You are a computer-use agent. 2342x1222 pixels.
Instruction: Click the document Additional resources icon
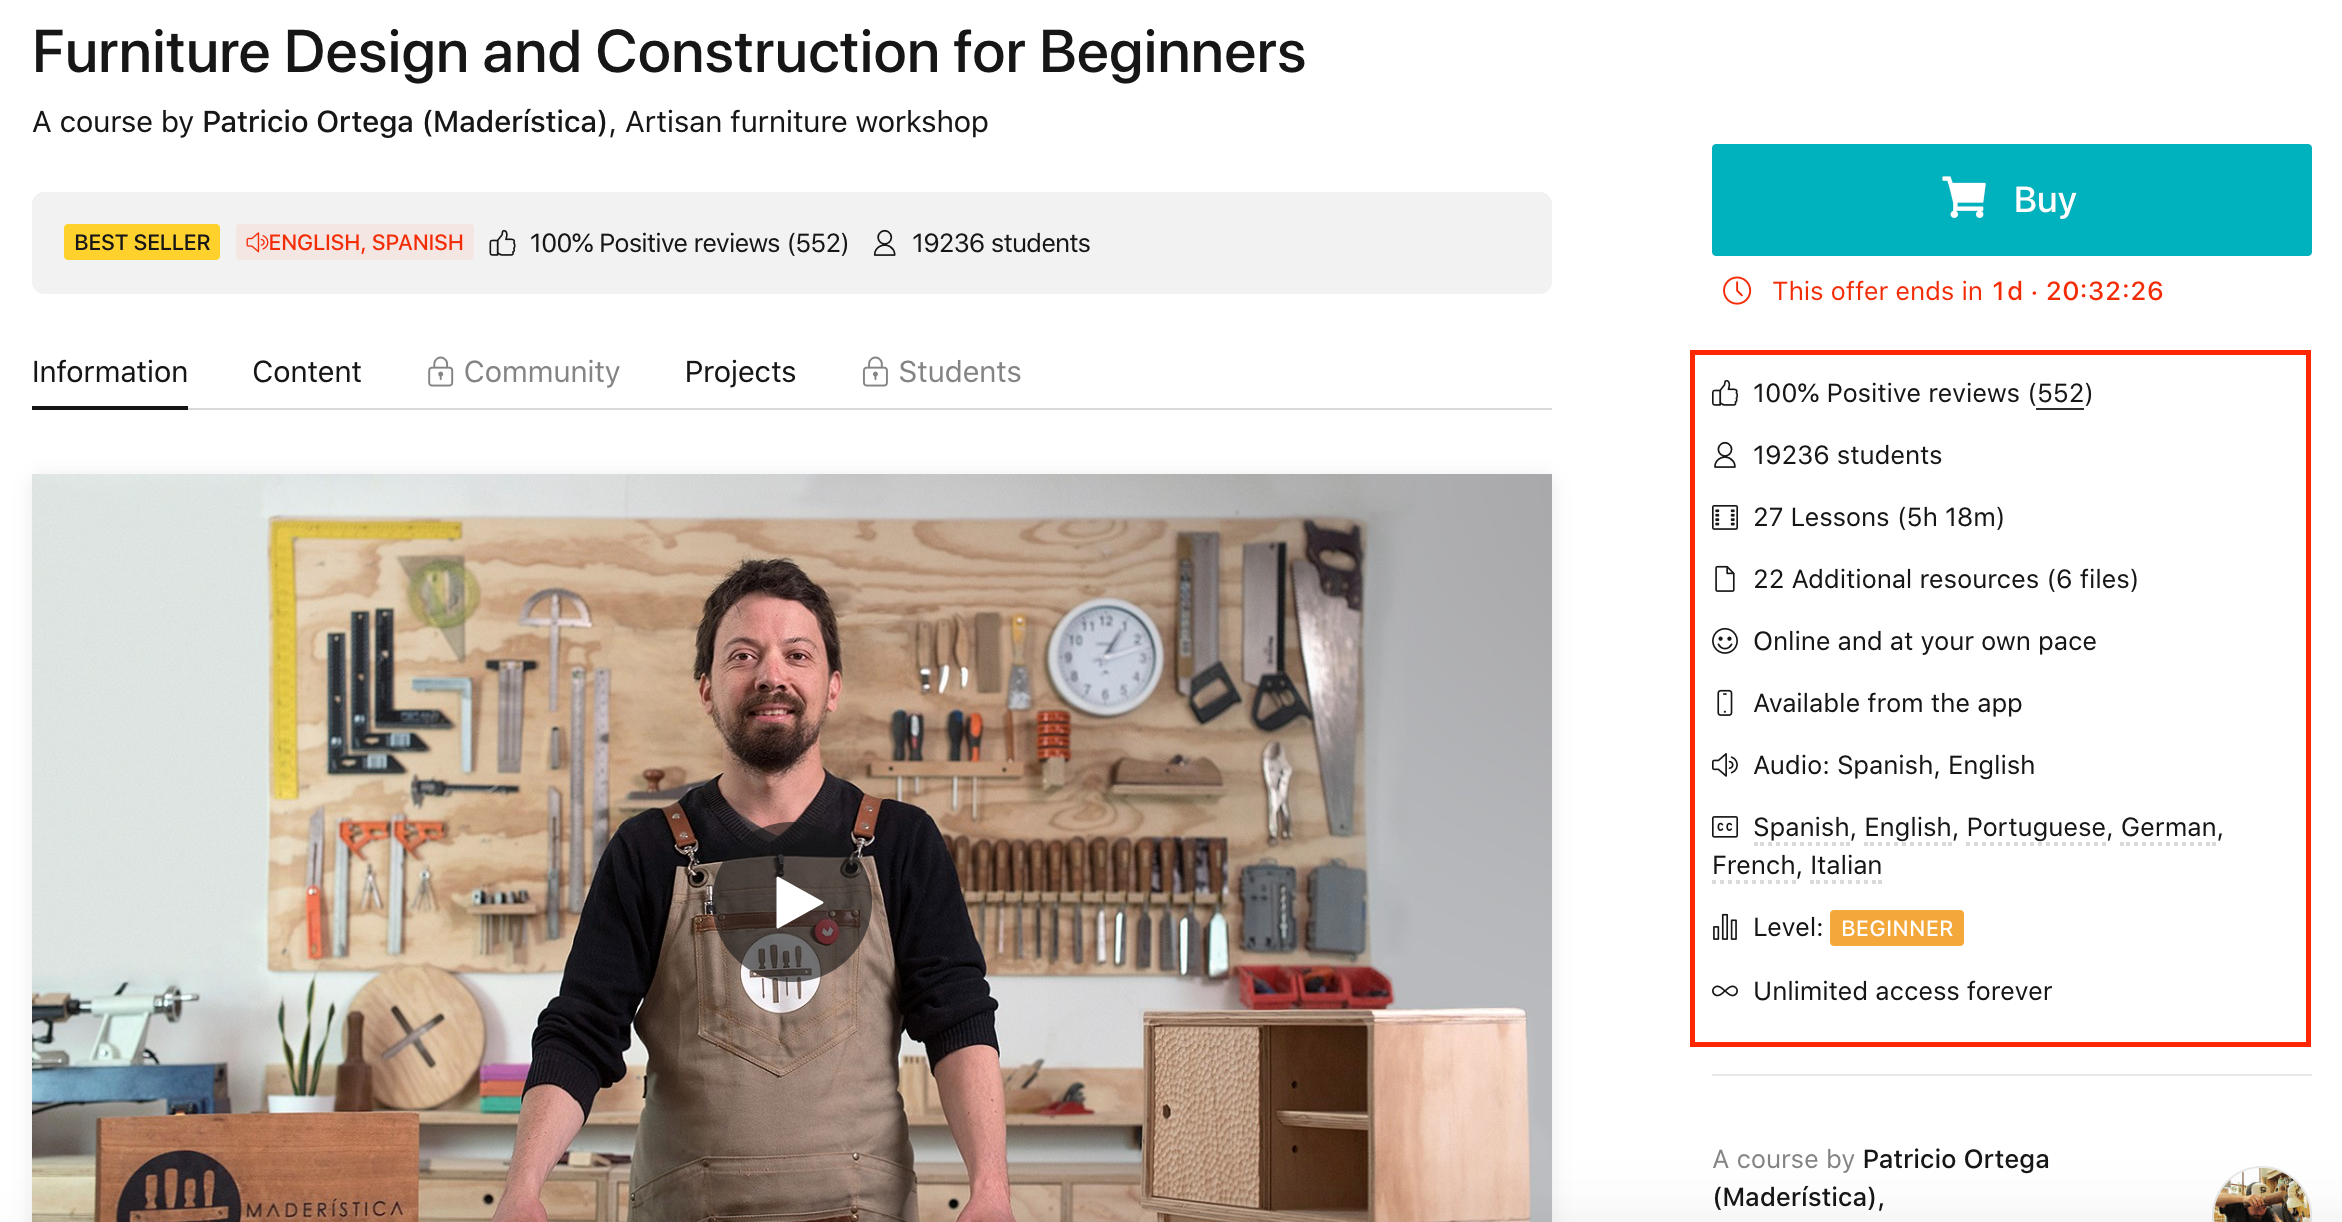pyautogui.click(x=1725, y=579)
